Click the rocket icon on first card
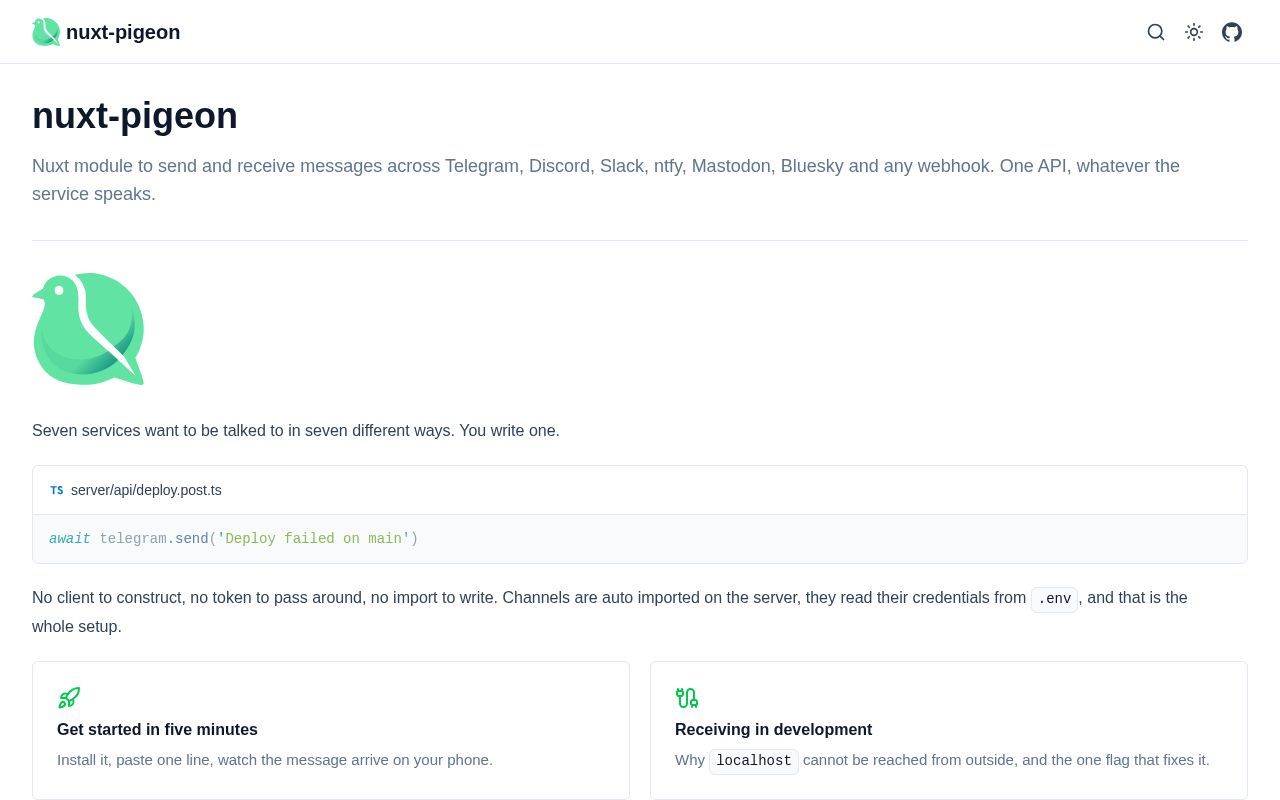The width and height of the screenshot is (1280, 800). pyautogui.click(x=69, y=698)
